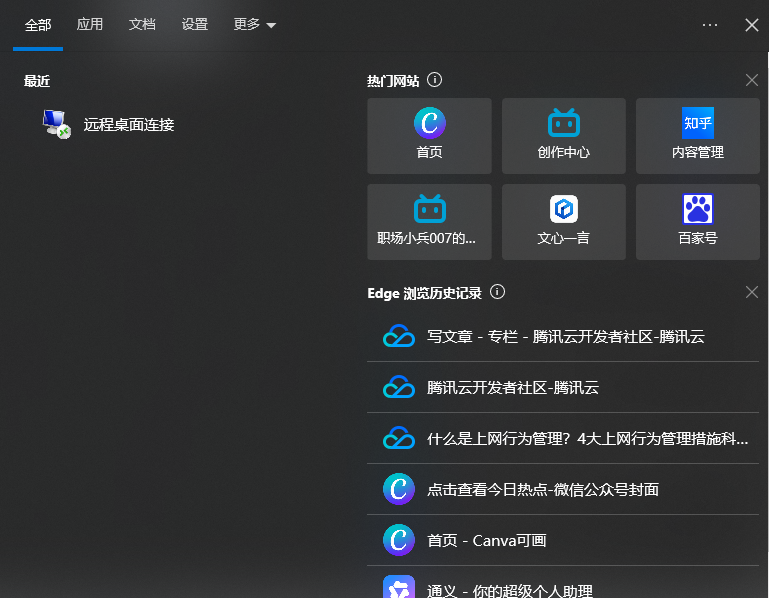Open history entry 首页 - Canva可画
The image size is (769, 598).
click(563, 540)
